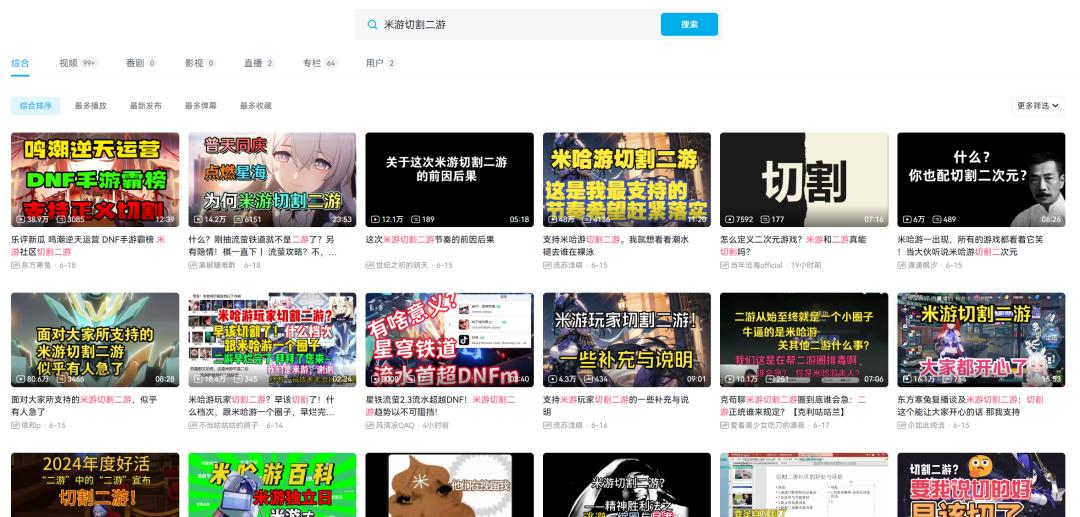Open the title starting 支持米哈游切割二游
Viewport: 1080px width, 517px height.
[x=615, y=246]
